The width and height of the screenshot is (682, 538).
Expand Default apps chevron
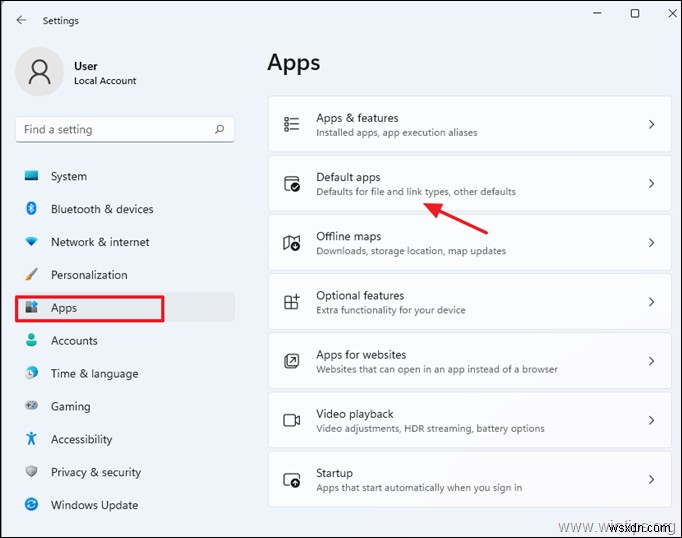click(x=651, y=184)
